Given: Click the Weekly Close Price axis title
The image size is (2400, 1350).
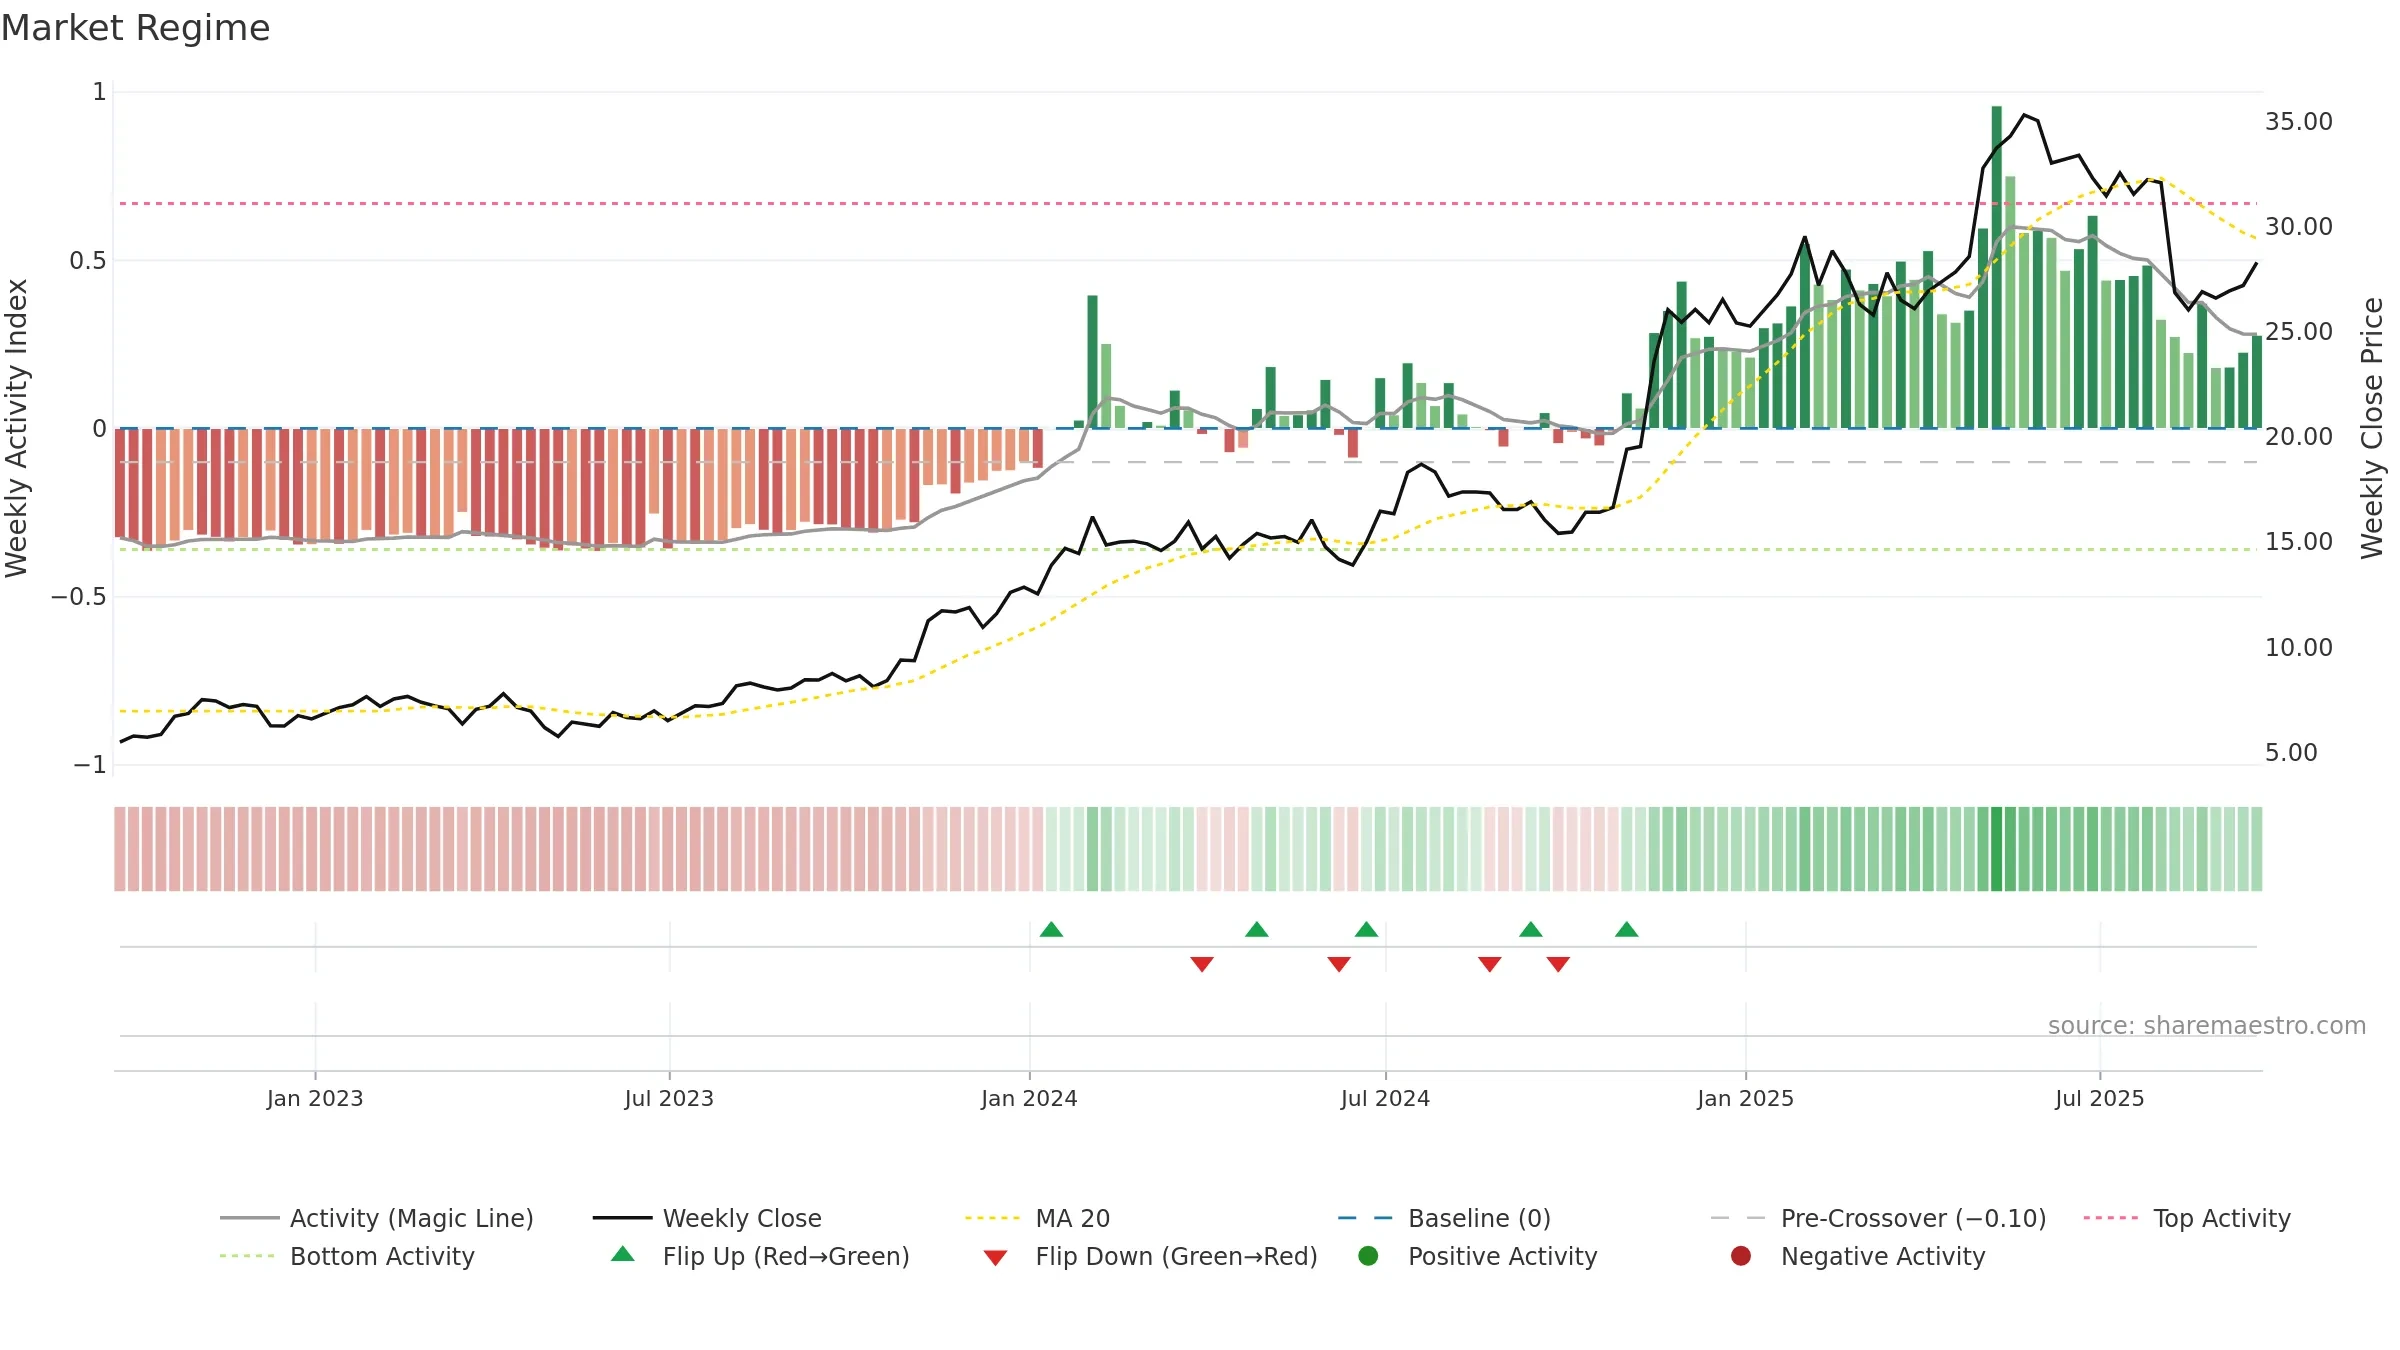Looking at the screenshot, I should (x=2372, y=428).
